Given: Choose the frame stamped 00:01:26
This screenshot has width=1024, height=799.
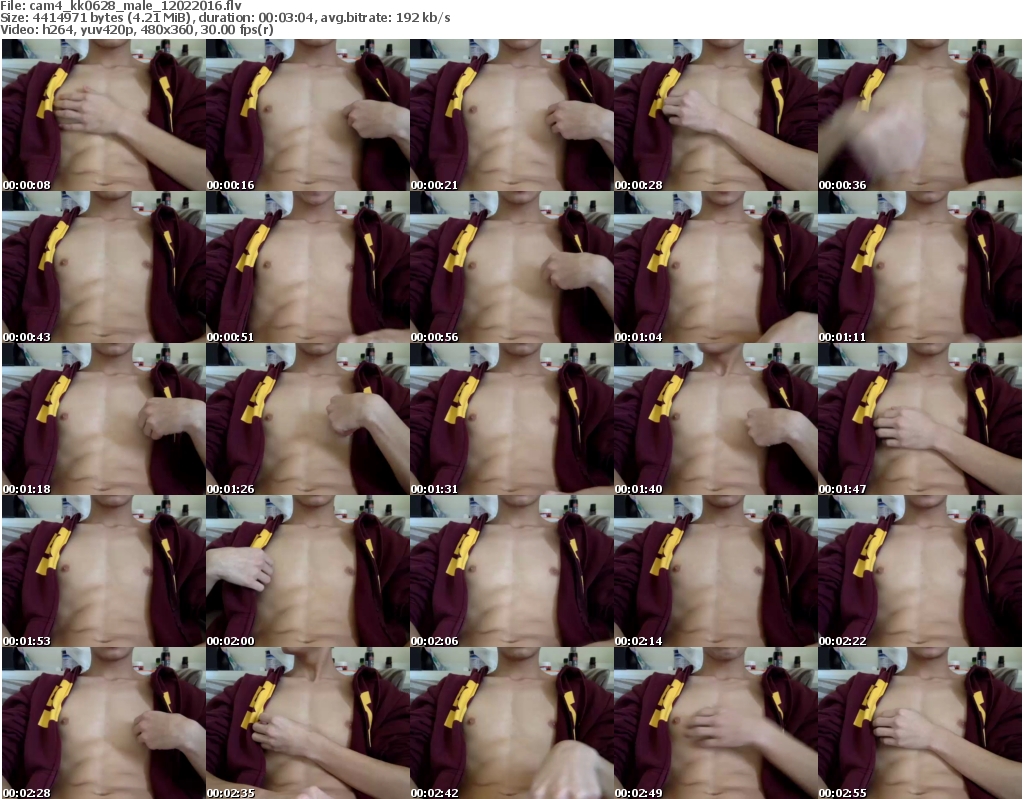Looking at the screenshot, I should 308,419.
